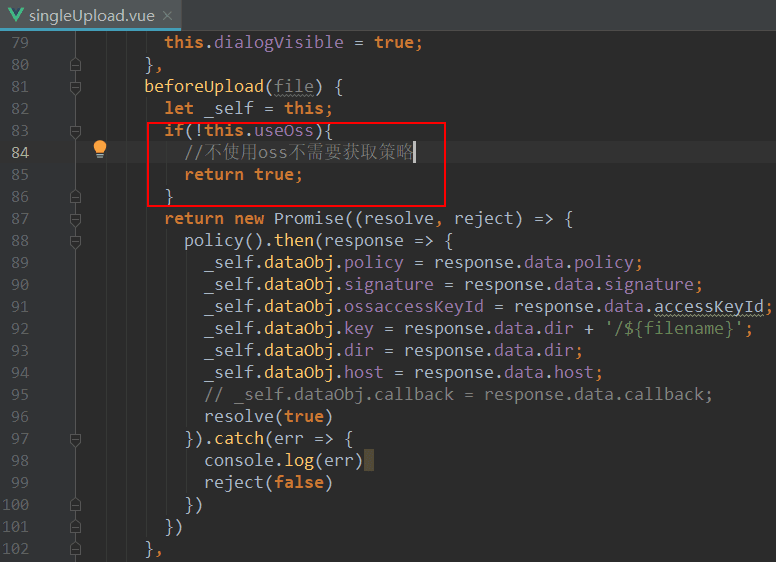Click 'response.data.signature' on line 90
Screen dimensions: 776x562
[x=579, y=284]
